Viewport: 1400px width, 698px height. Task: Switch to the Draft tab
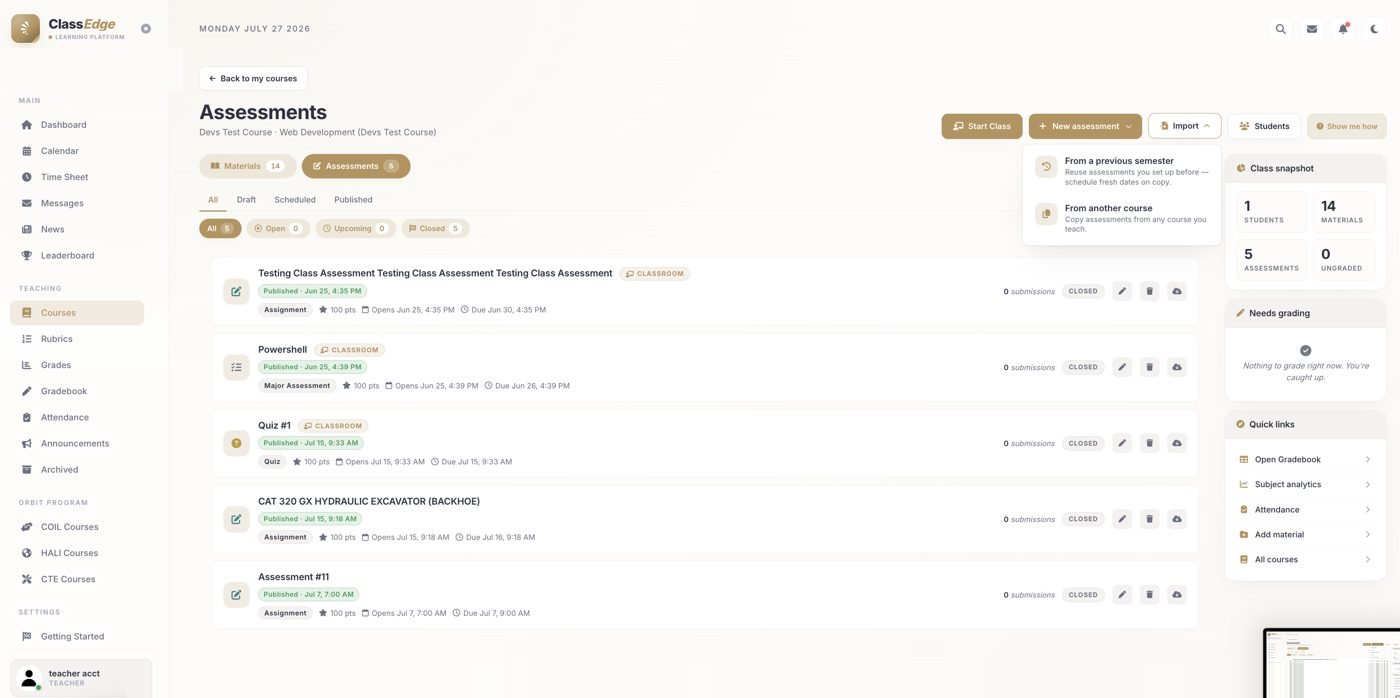(x=246, y=200)
